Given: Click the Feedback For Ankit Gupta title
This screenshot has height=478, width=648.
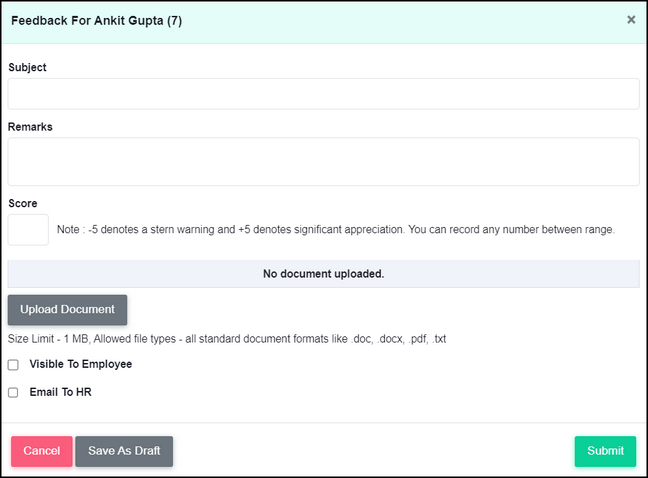Looking at the screenshot, I should (x=96, y=21).
